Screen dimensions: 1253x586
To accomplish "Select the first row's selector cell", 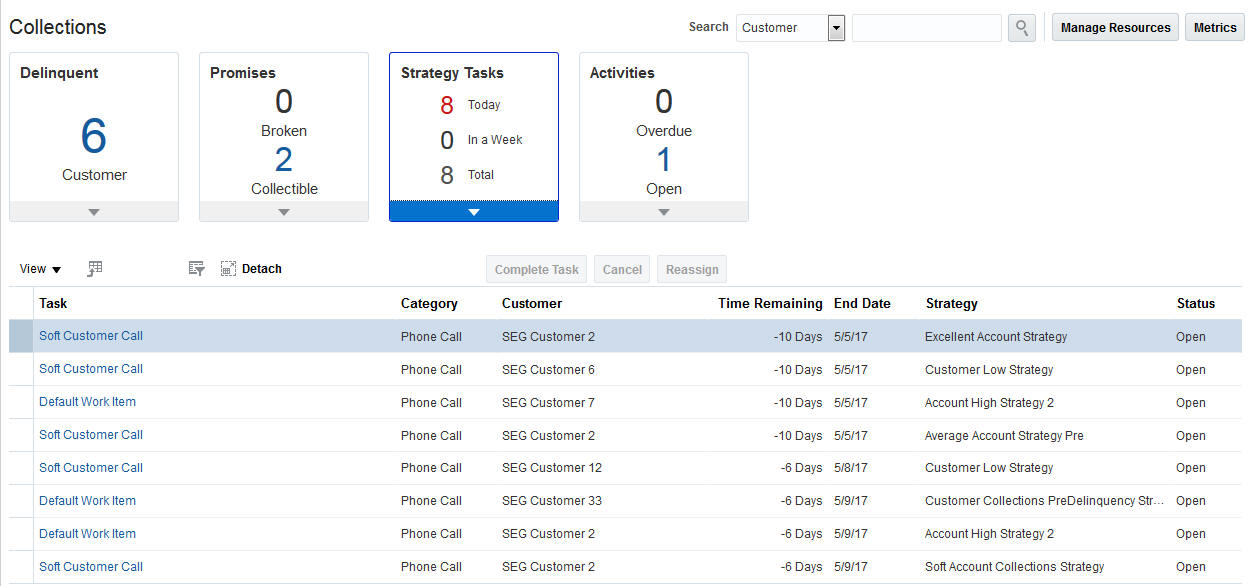I will [x=21, y=336].
